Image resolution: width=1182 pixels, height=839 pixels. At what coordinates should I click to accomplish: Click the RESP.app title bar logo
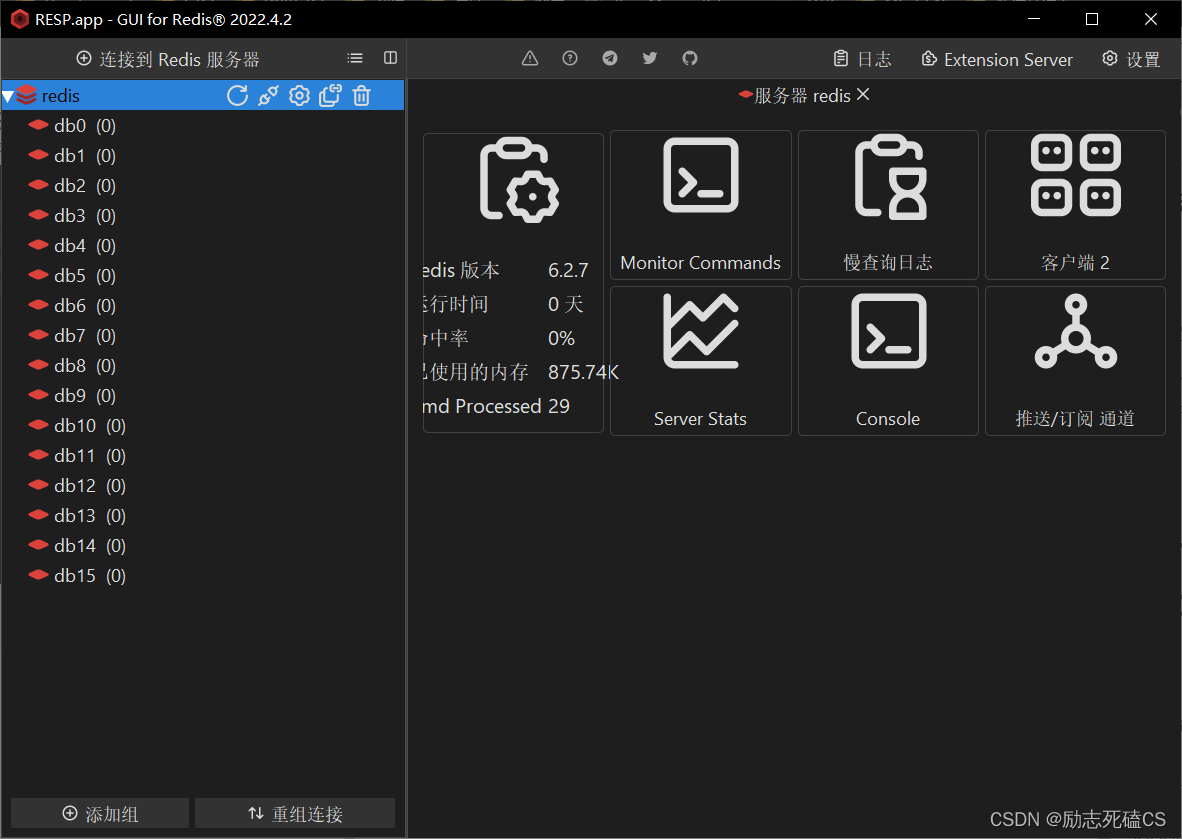click(x=20, y=19)
